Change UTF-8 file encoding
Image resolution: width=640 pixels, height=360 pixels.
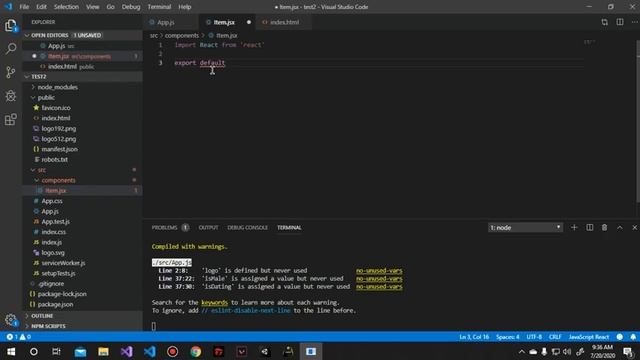point(534,337)
